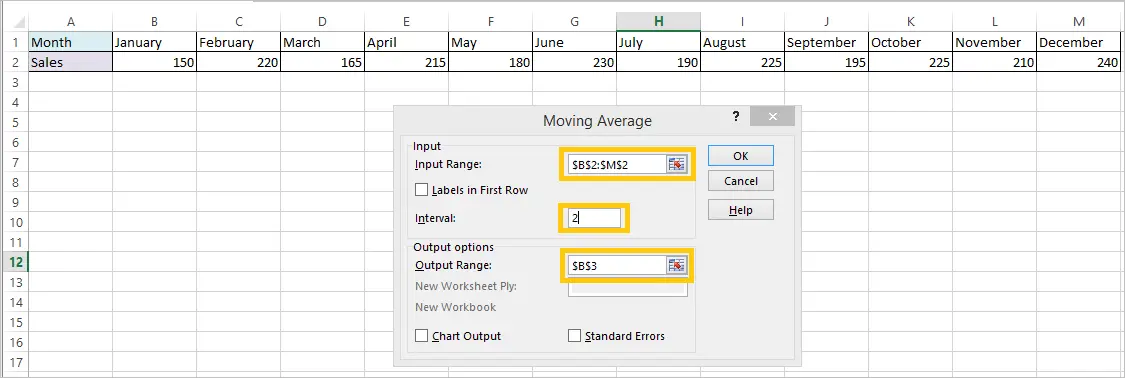Image resolution: width=1125 pixels, height=378 pixels.
Task: Click the July cell
Action: [658, 42]
